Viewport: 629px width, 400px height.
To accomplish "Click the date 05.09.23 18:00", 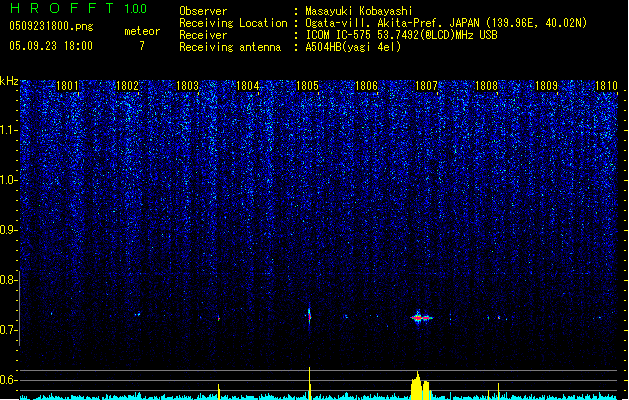I will (x=51, y=46).
